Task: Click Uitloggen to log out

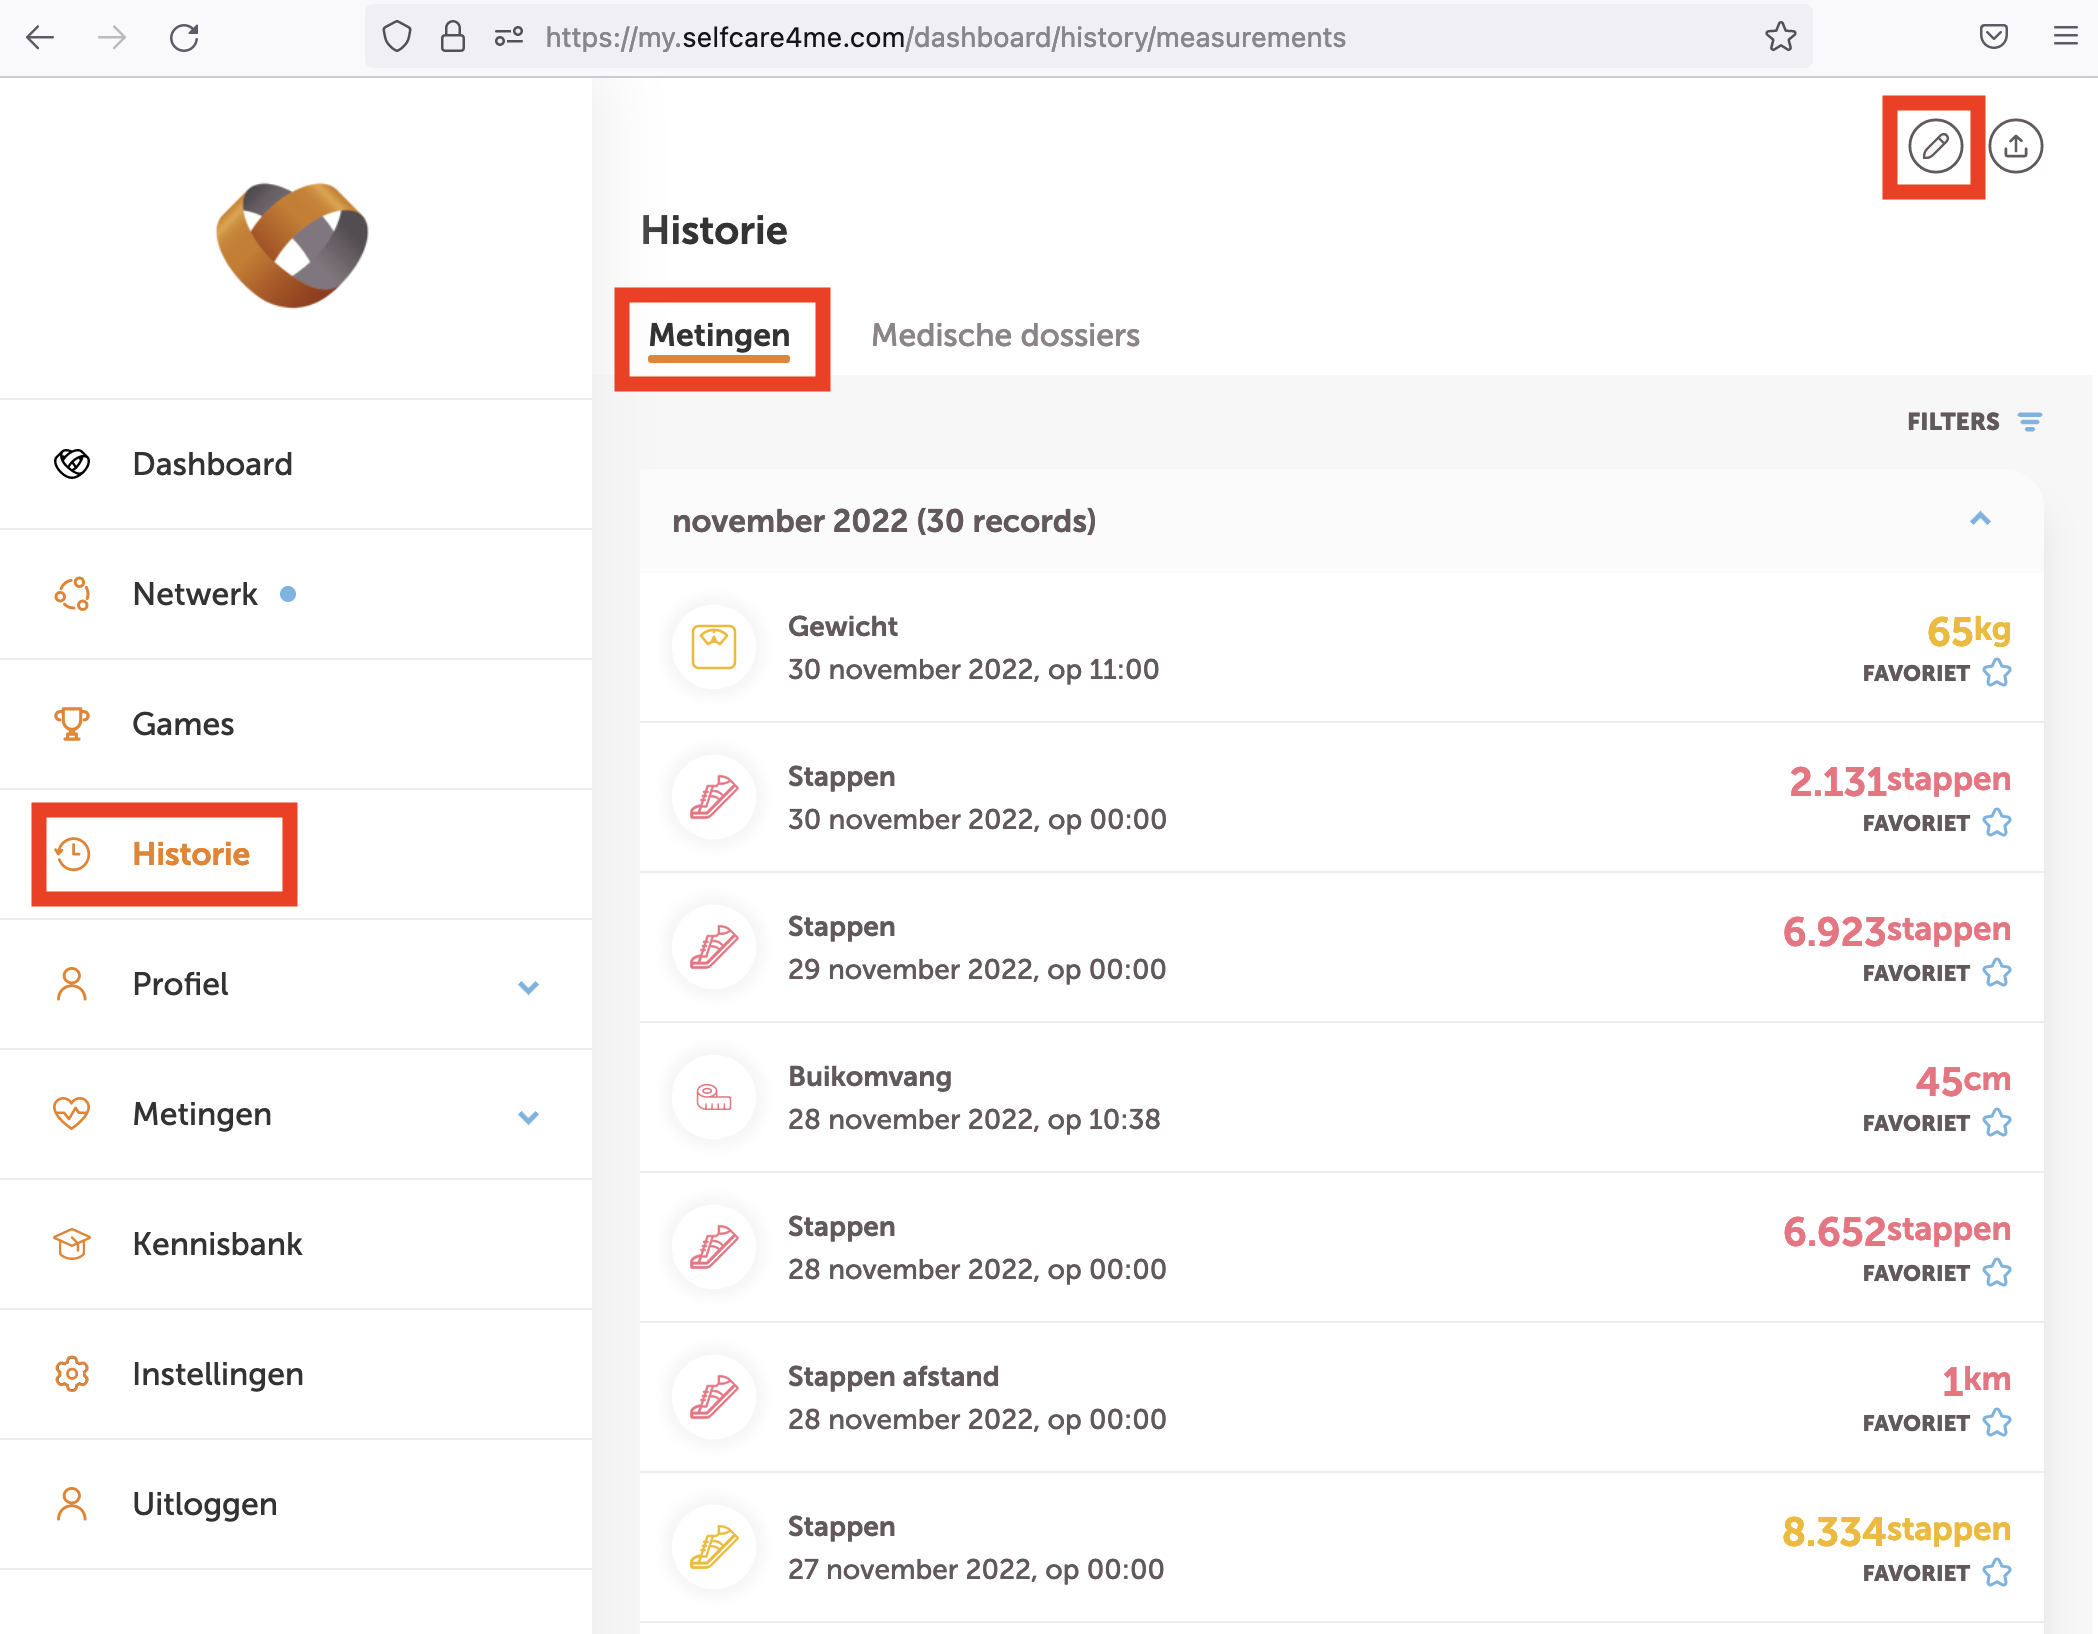Action: [x=204, y=1504]
